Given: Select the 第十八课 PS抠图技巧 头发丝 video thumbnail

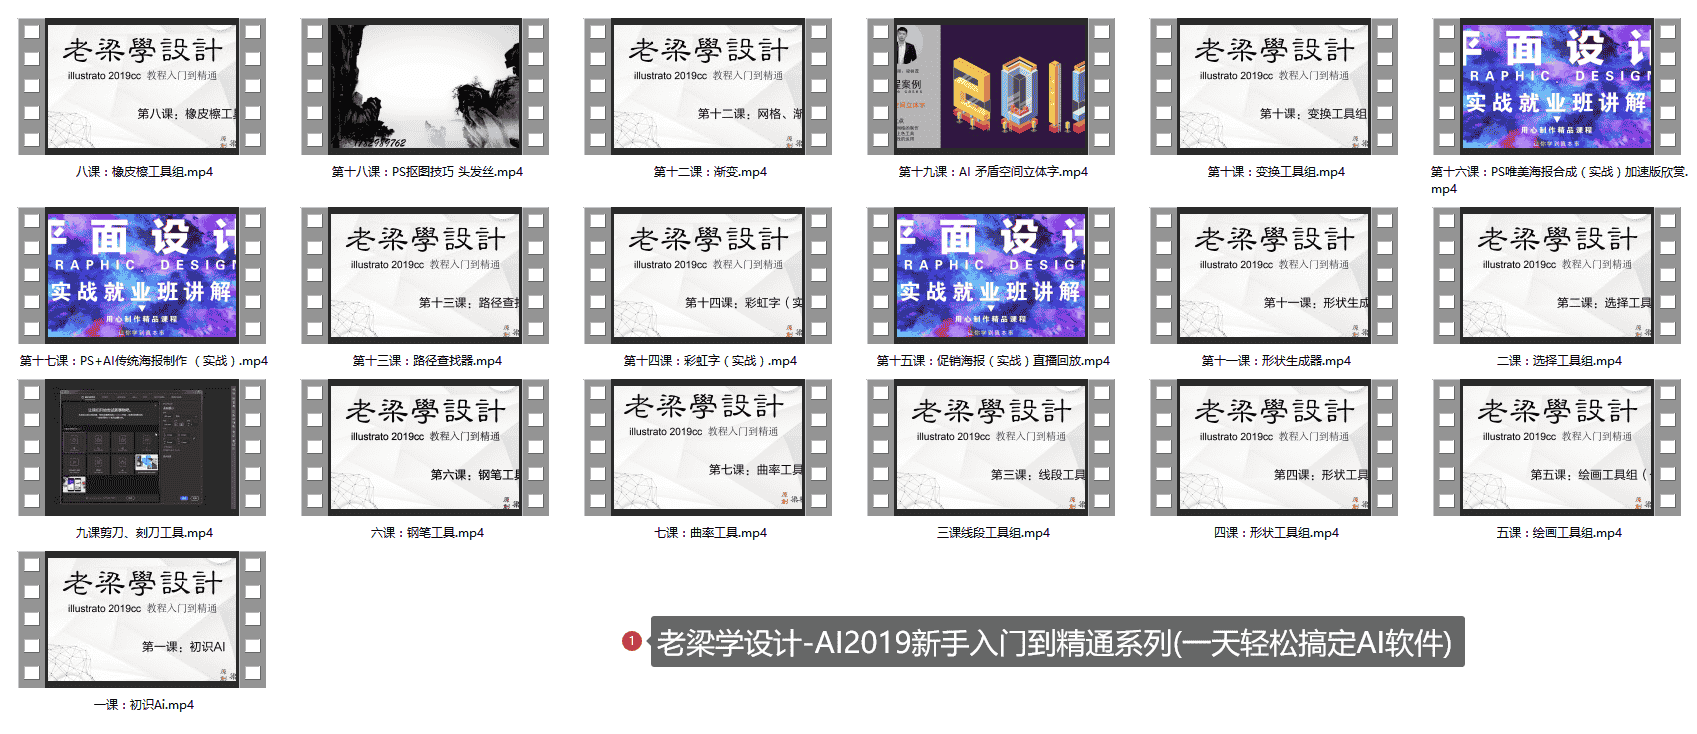Looking at the screenshot, I should (x=425, y=86).
